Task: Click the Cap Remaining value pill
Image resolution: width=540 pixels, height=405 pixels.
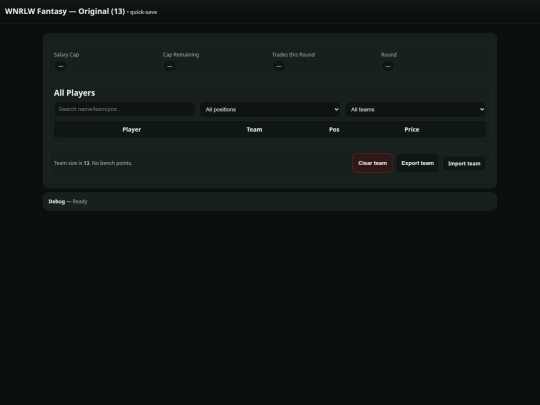Action: tap(170, 66)
